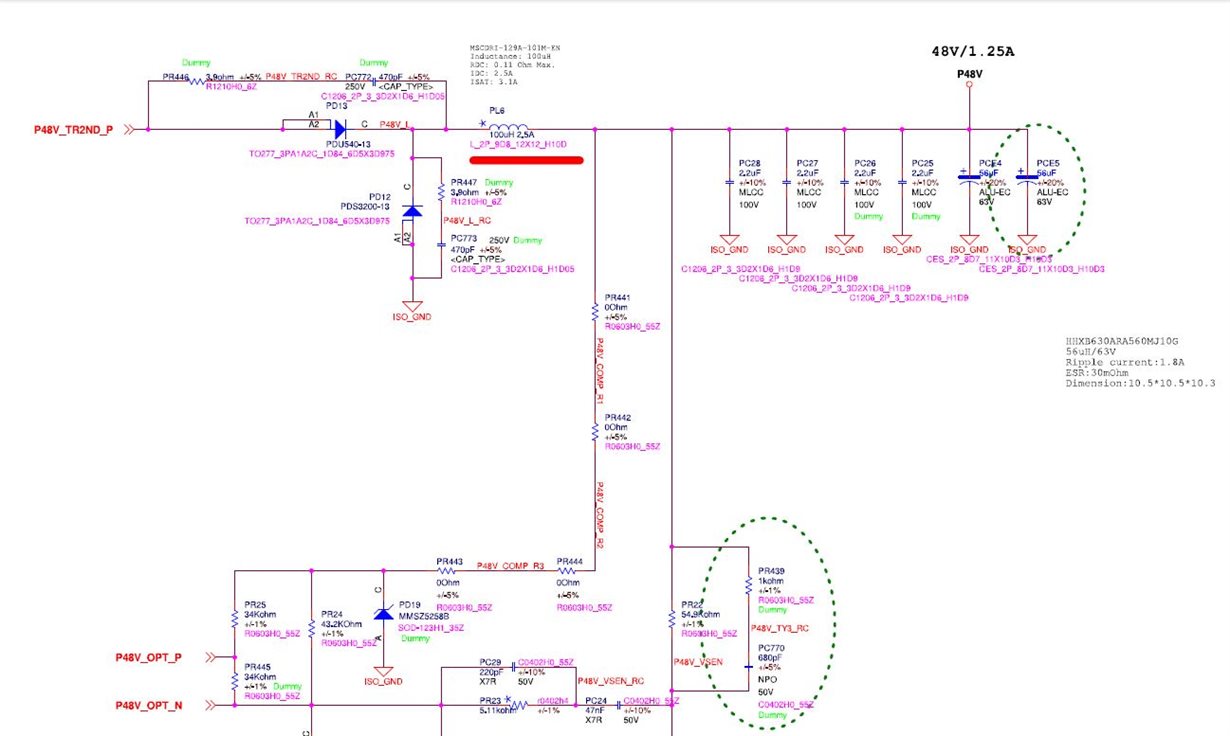Click the vertical P48V_COMP_R1 net label

pos(601,369)
